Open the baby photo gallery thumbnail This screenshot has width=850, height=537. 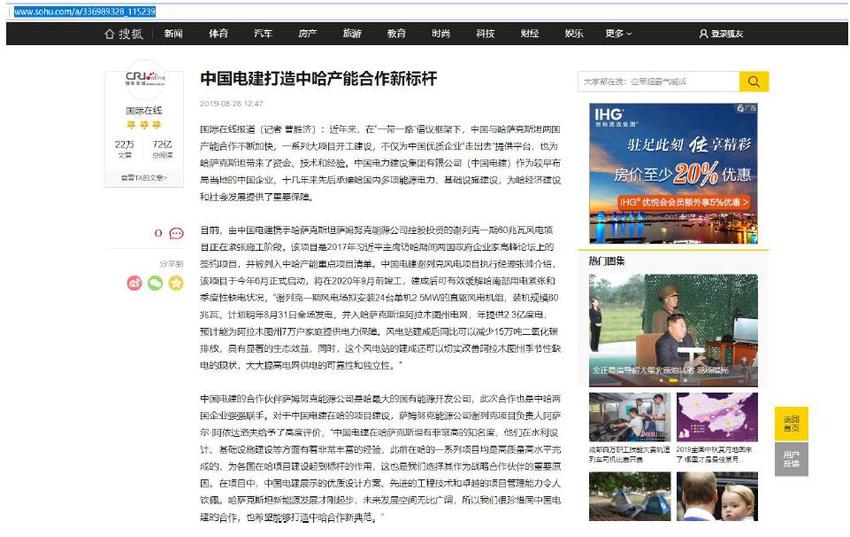click(717, 496)
